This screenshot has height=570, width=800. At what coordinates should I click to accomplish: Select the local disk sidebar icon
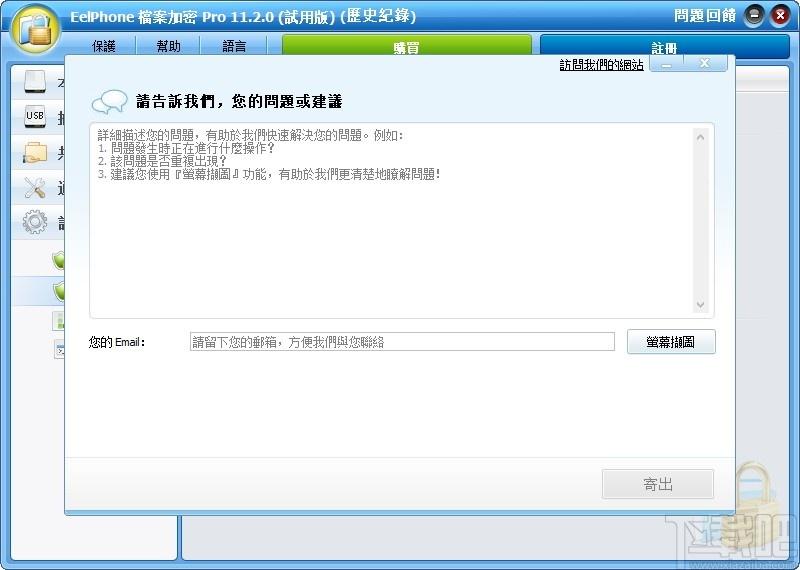click(35, 83)
